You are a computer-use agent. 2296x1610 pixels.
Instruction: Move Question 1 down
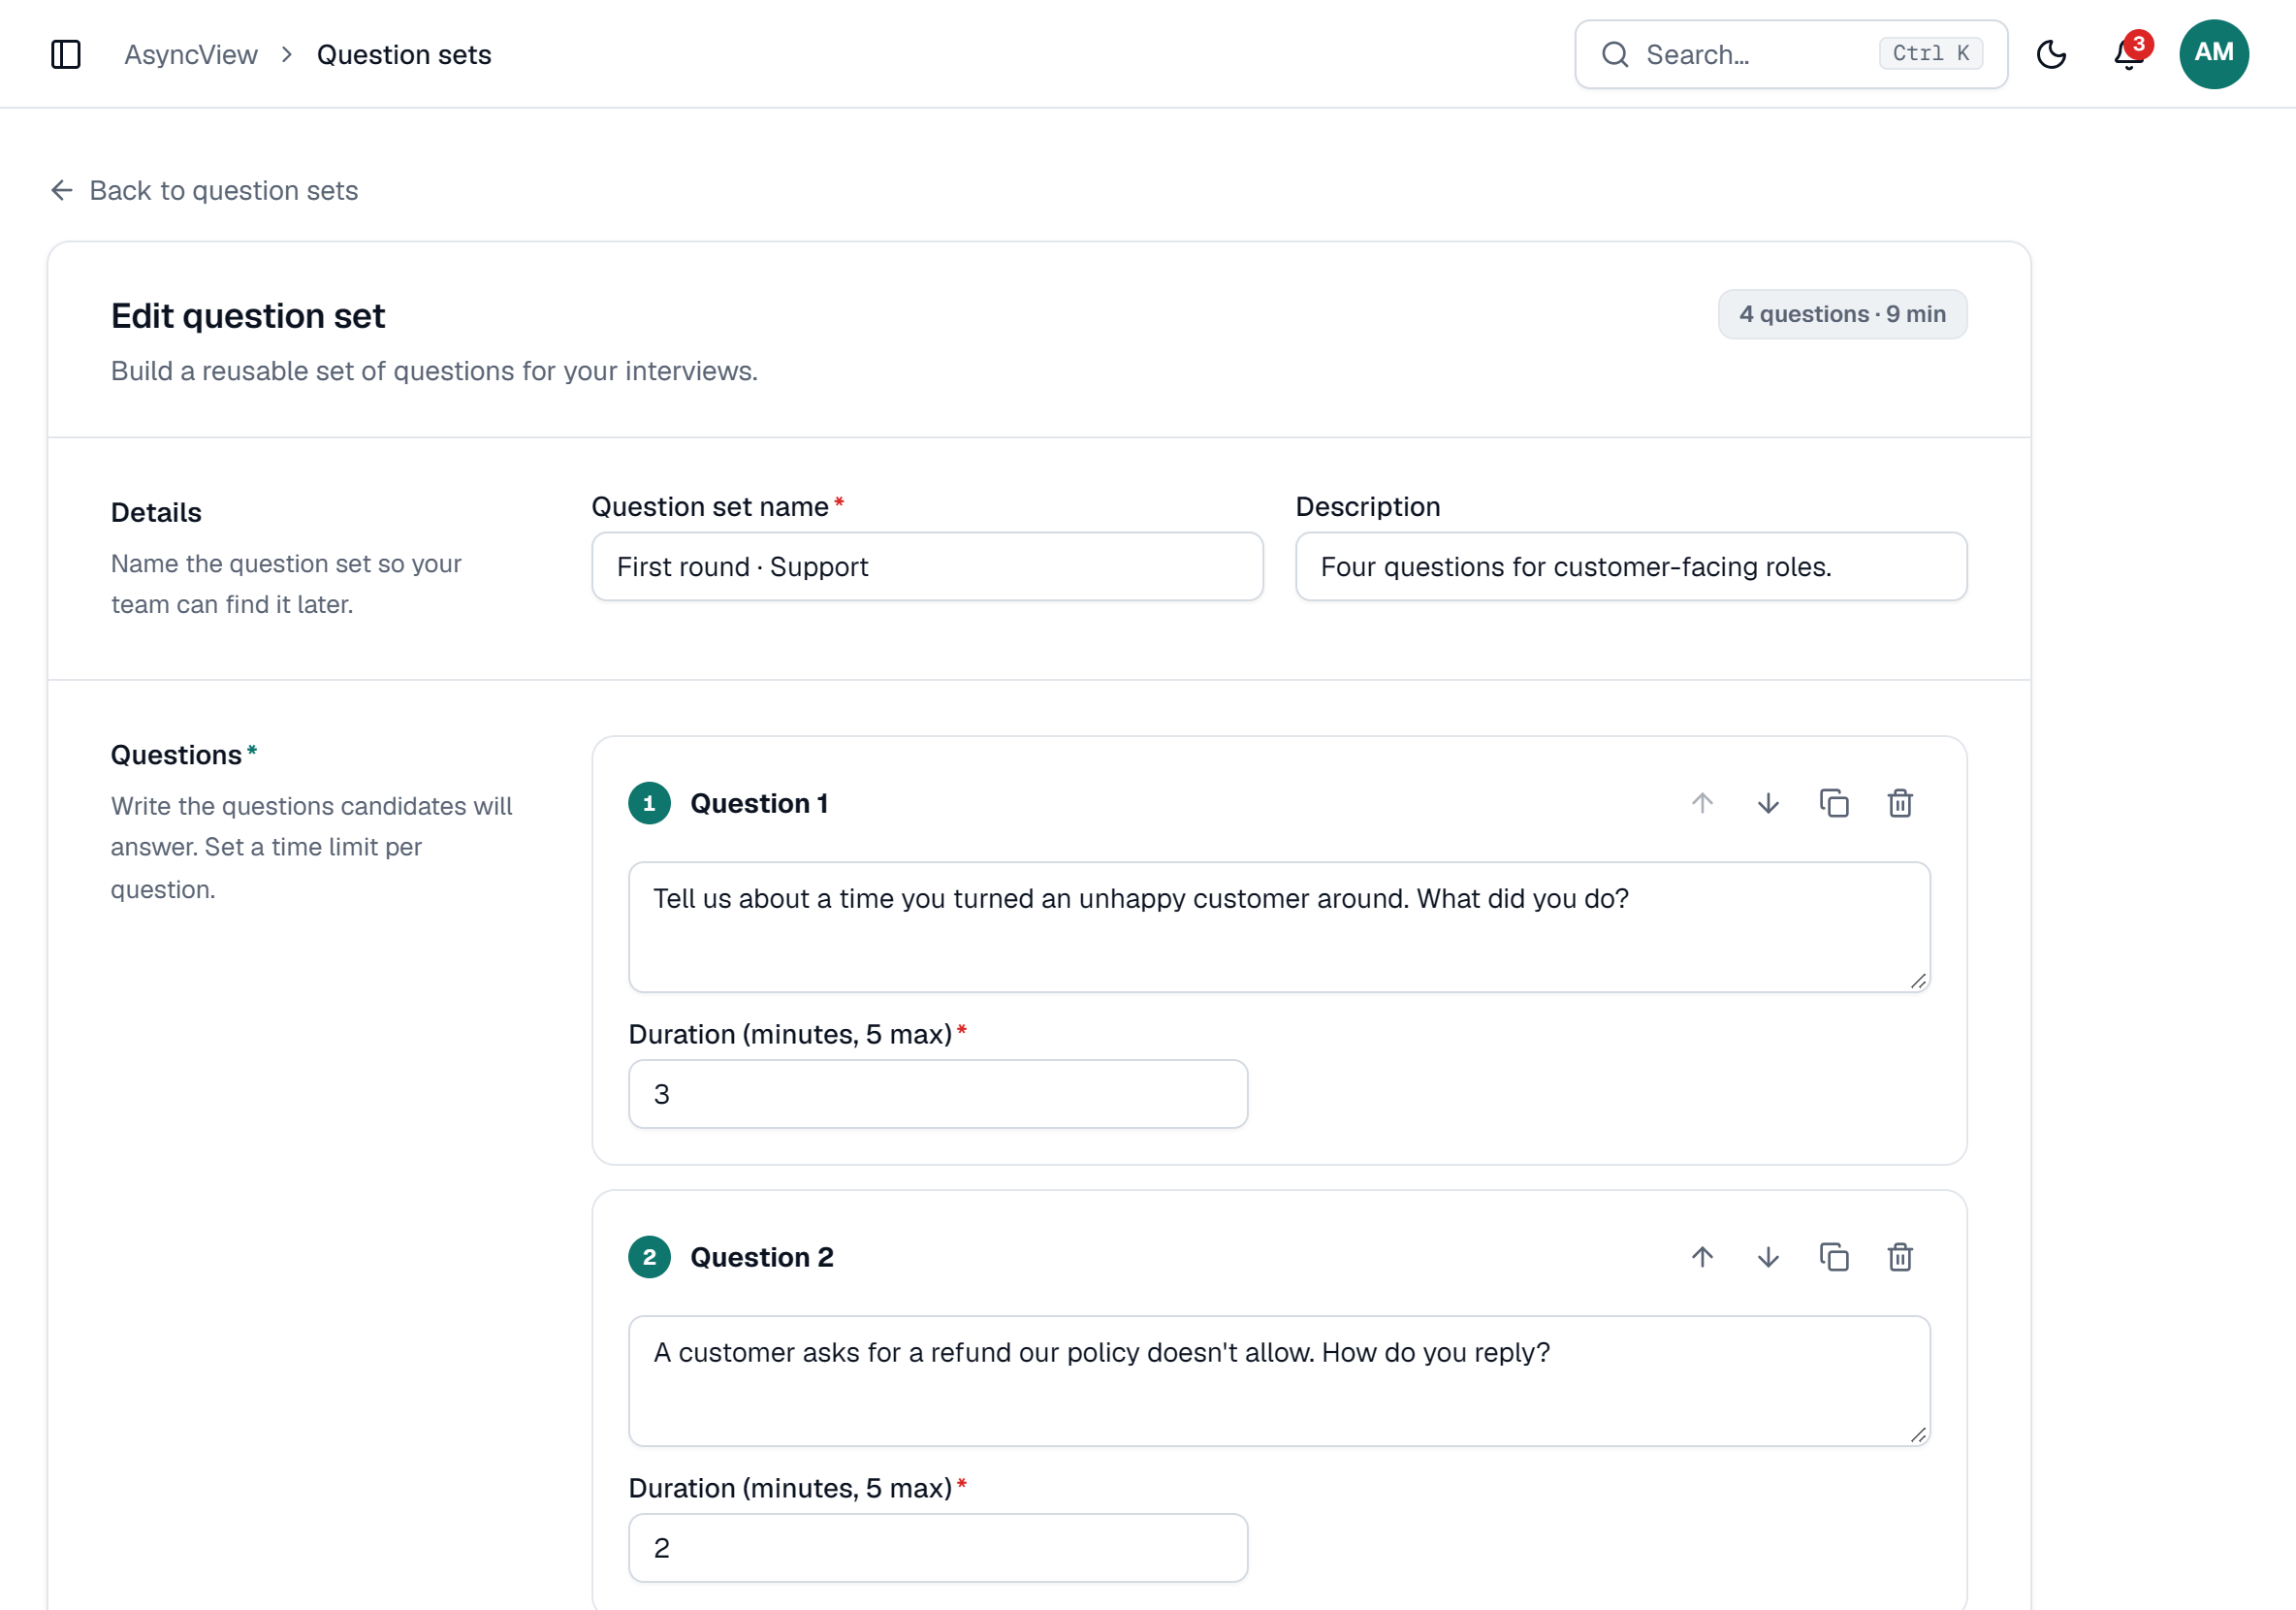click(x=1768, y=803)
